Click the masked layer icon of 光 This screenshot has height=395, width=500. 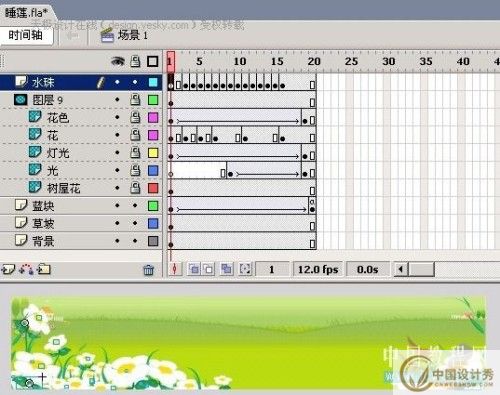tap(35, 170)
